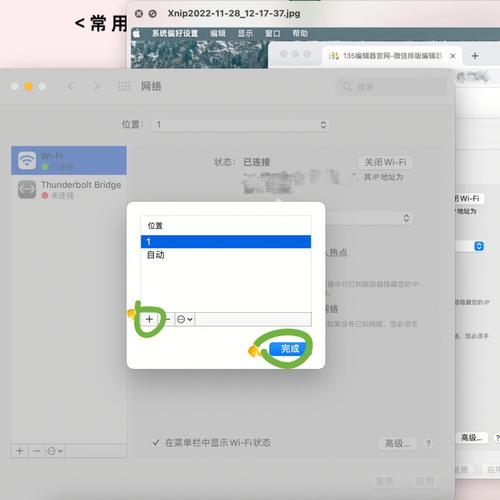Open the network name dropdown stepper
Viewport: 500px width, 500px height.
tap(406, 218)
